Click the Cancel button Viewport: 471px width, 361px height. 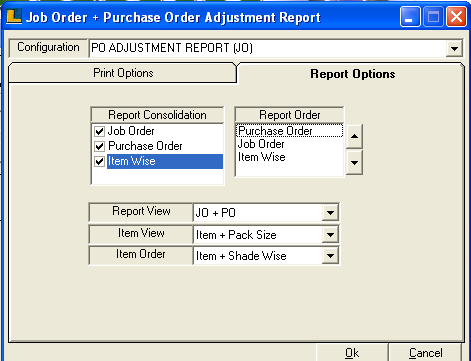pyautogui.click(x=425, y=353)
